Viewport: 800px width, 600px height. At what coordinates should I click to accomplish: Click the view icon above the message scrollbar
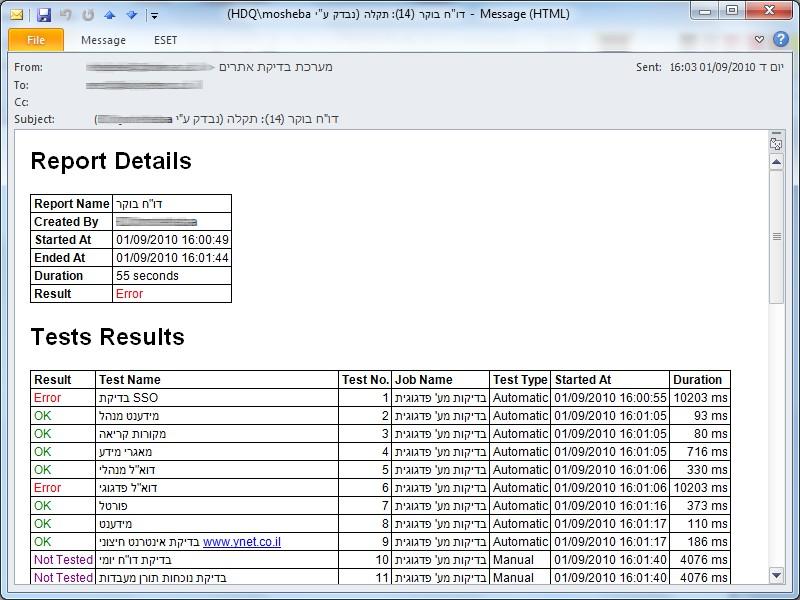[776, 144]
